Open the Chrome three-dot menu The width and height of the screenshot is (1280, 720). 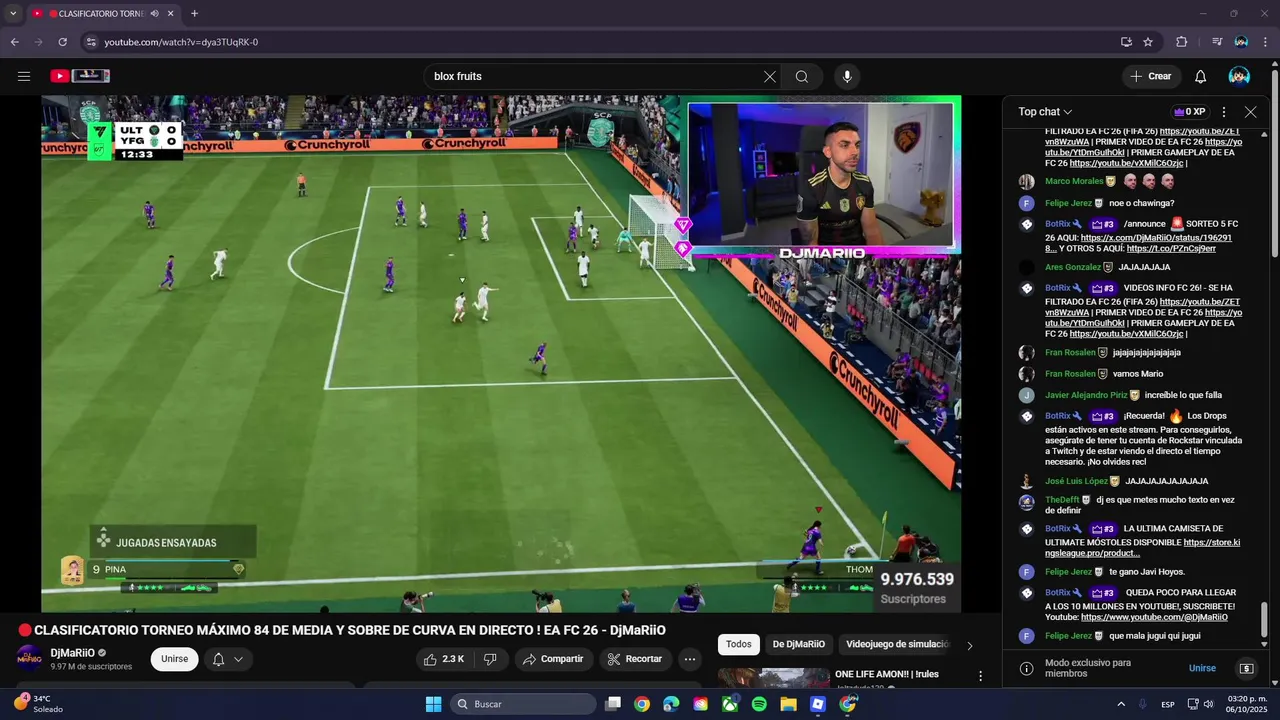pyautogui.click(x=1264, y=42)
